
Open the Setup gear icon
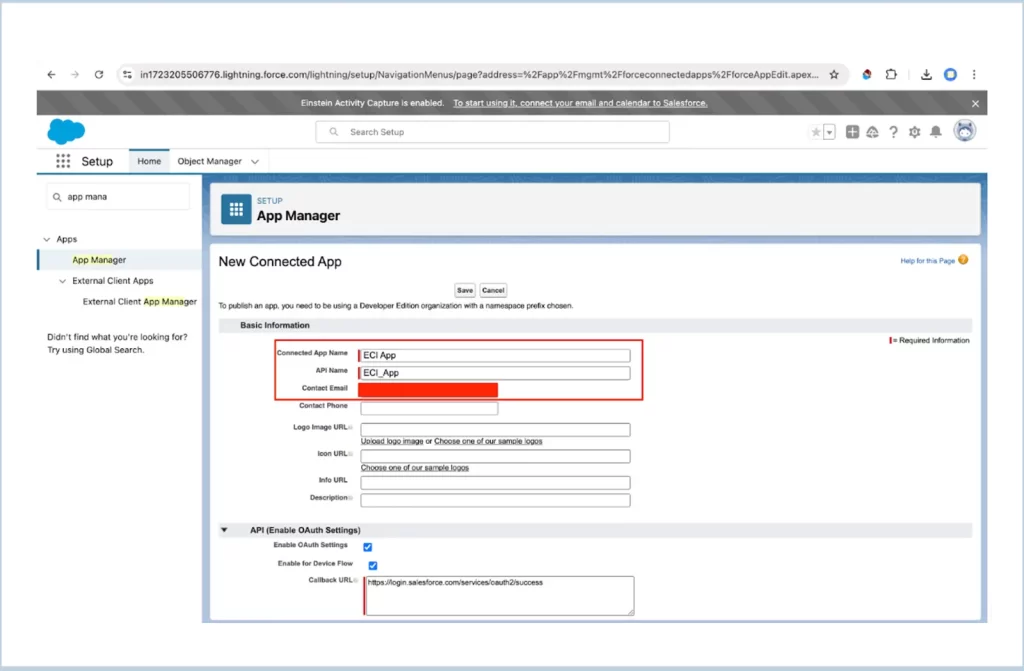pos(914,132)
